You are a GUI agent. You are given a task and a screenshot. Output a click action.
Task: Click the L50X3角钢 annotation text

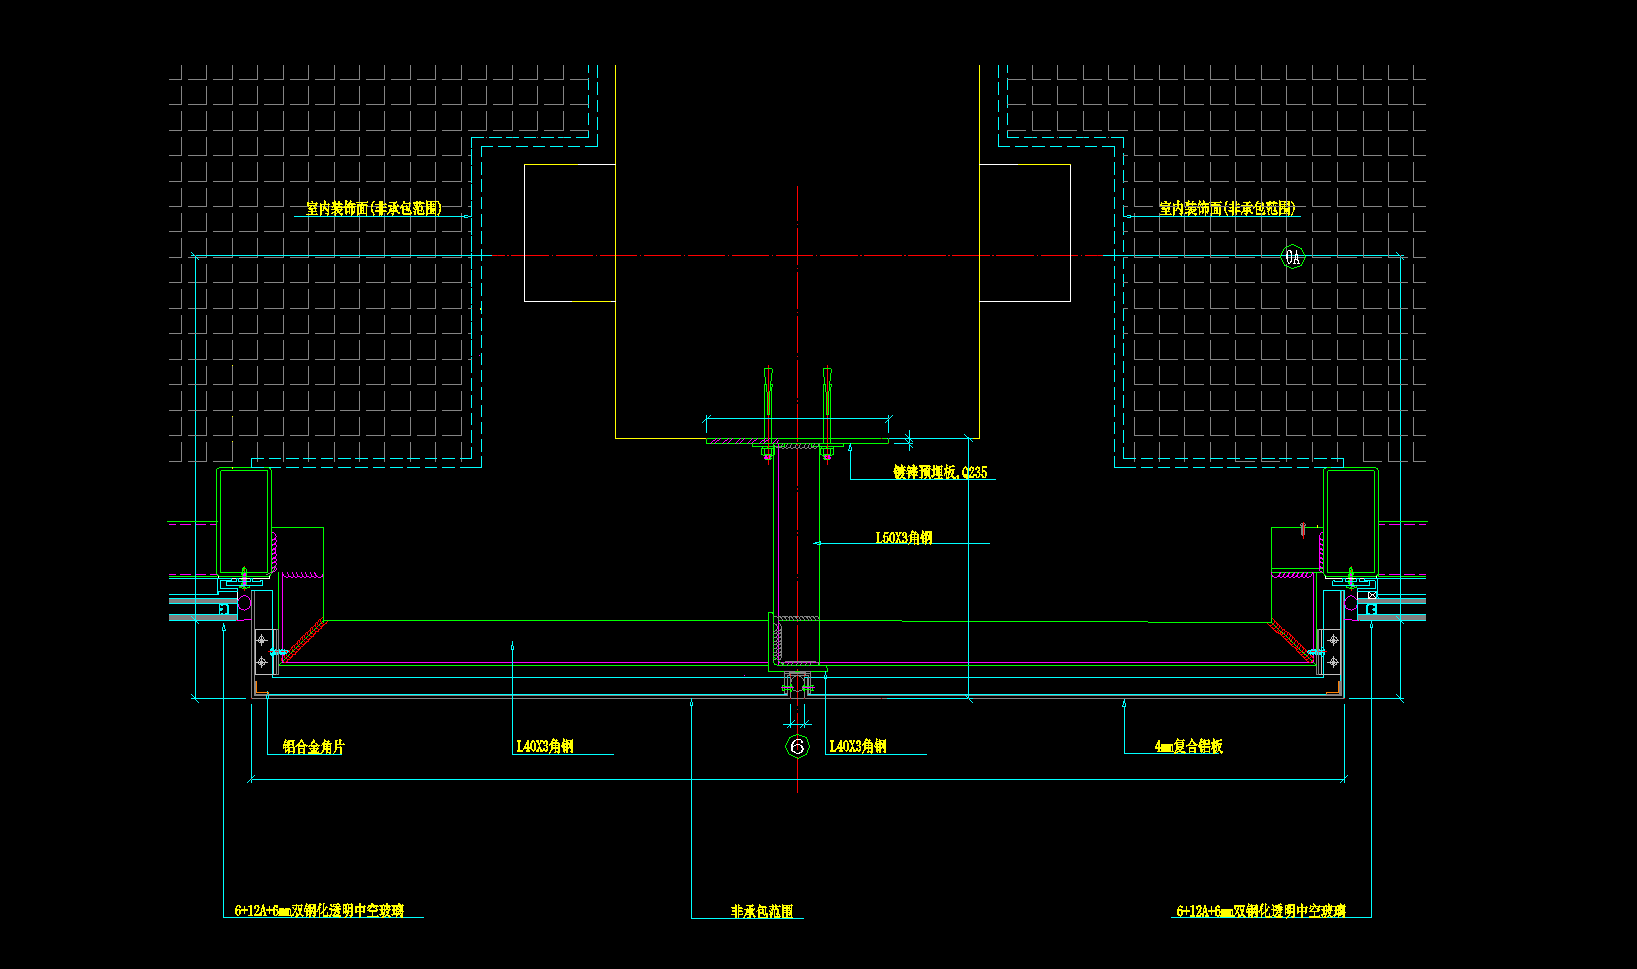(x=904, y=538)
